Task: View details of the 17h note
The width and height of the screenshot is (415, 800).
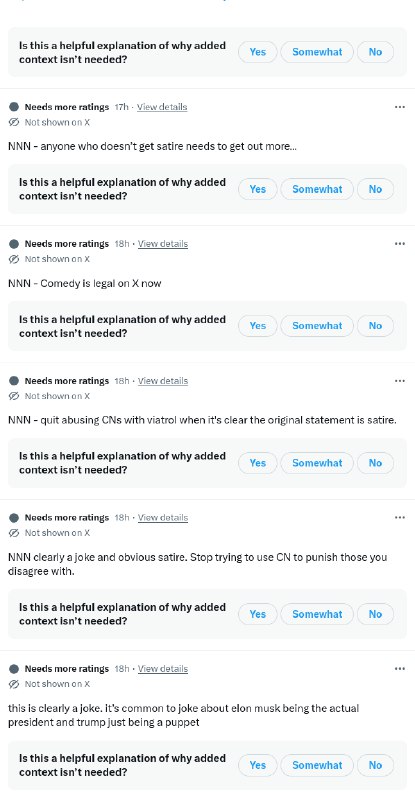Action: tap(162, 107)
